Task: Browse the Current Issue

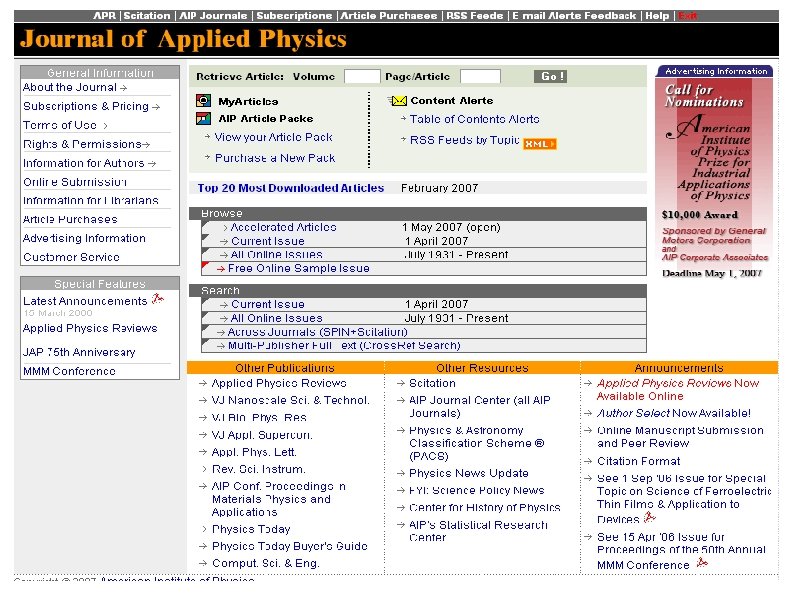Action: tap(268, 241)
